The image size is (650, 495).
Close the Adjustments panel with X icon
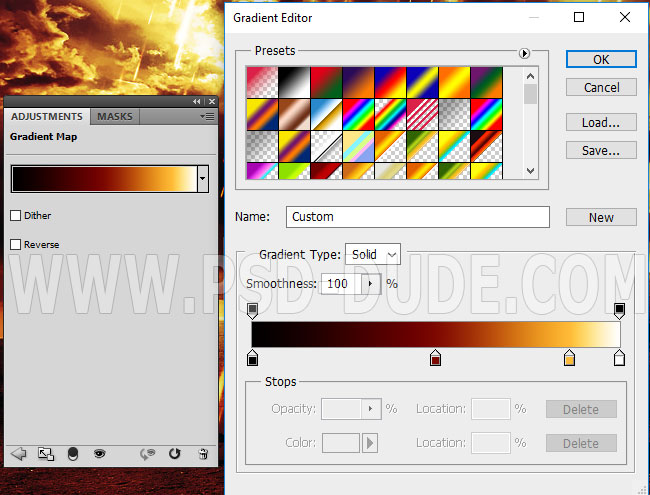coord(212,102)
